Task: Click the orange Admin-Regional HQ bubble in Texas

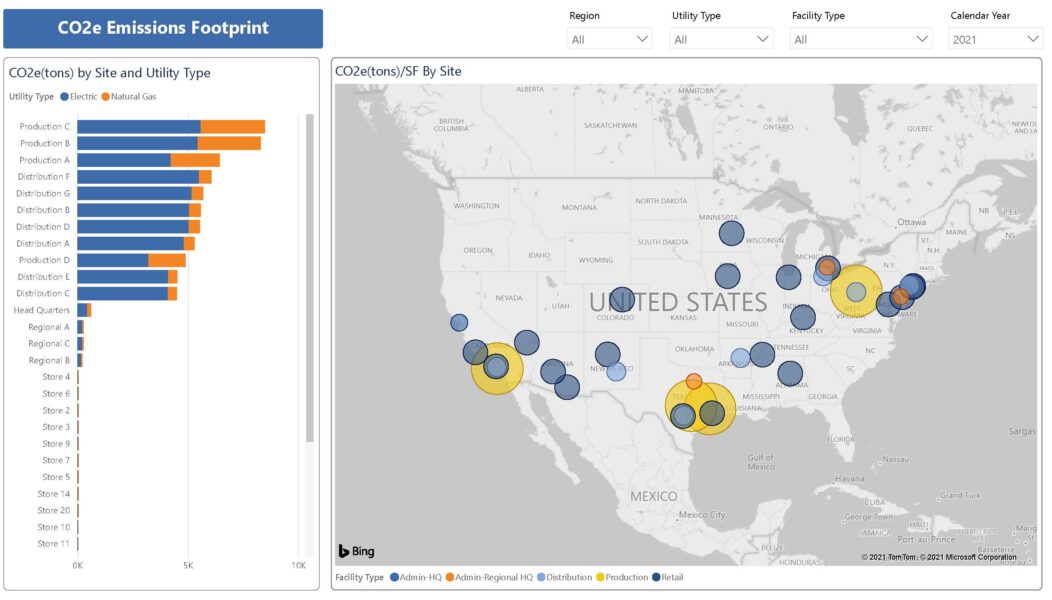Action: (x=694, y=383)
